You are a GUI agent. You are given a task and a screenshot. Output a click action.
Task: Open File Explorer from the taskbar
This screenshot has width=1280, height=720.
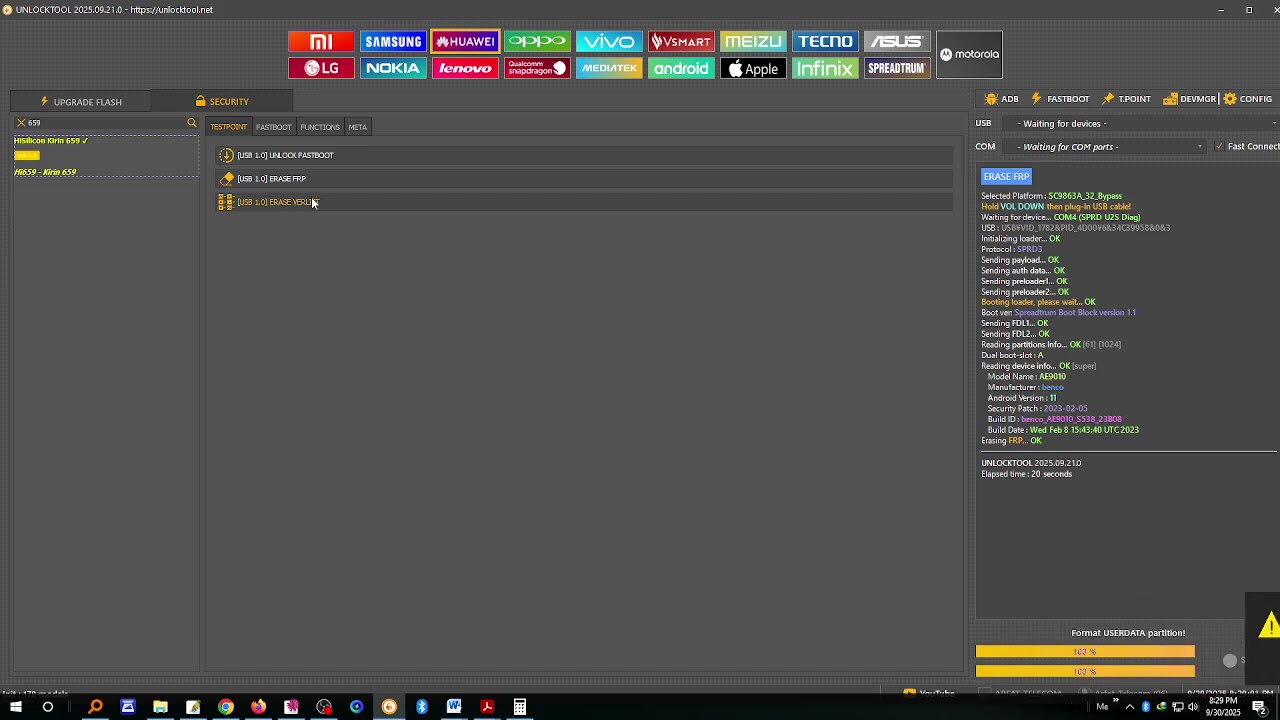pos(160,707)
